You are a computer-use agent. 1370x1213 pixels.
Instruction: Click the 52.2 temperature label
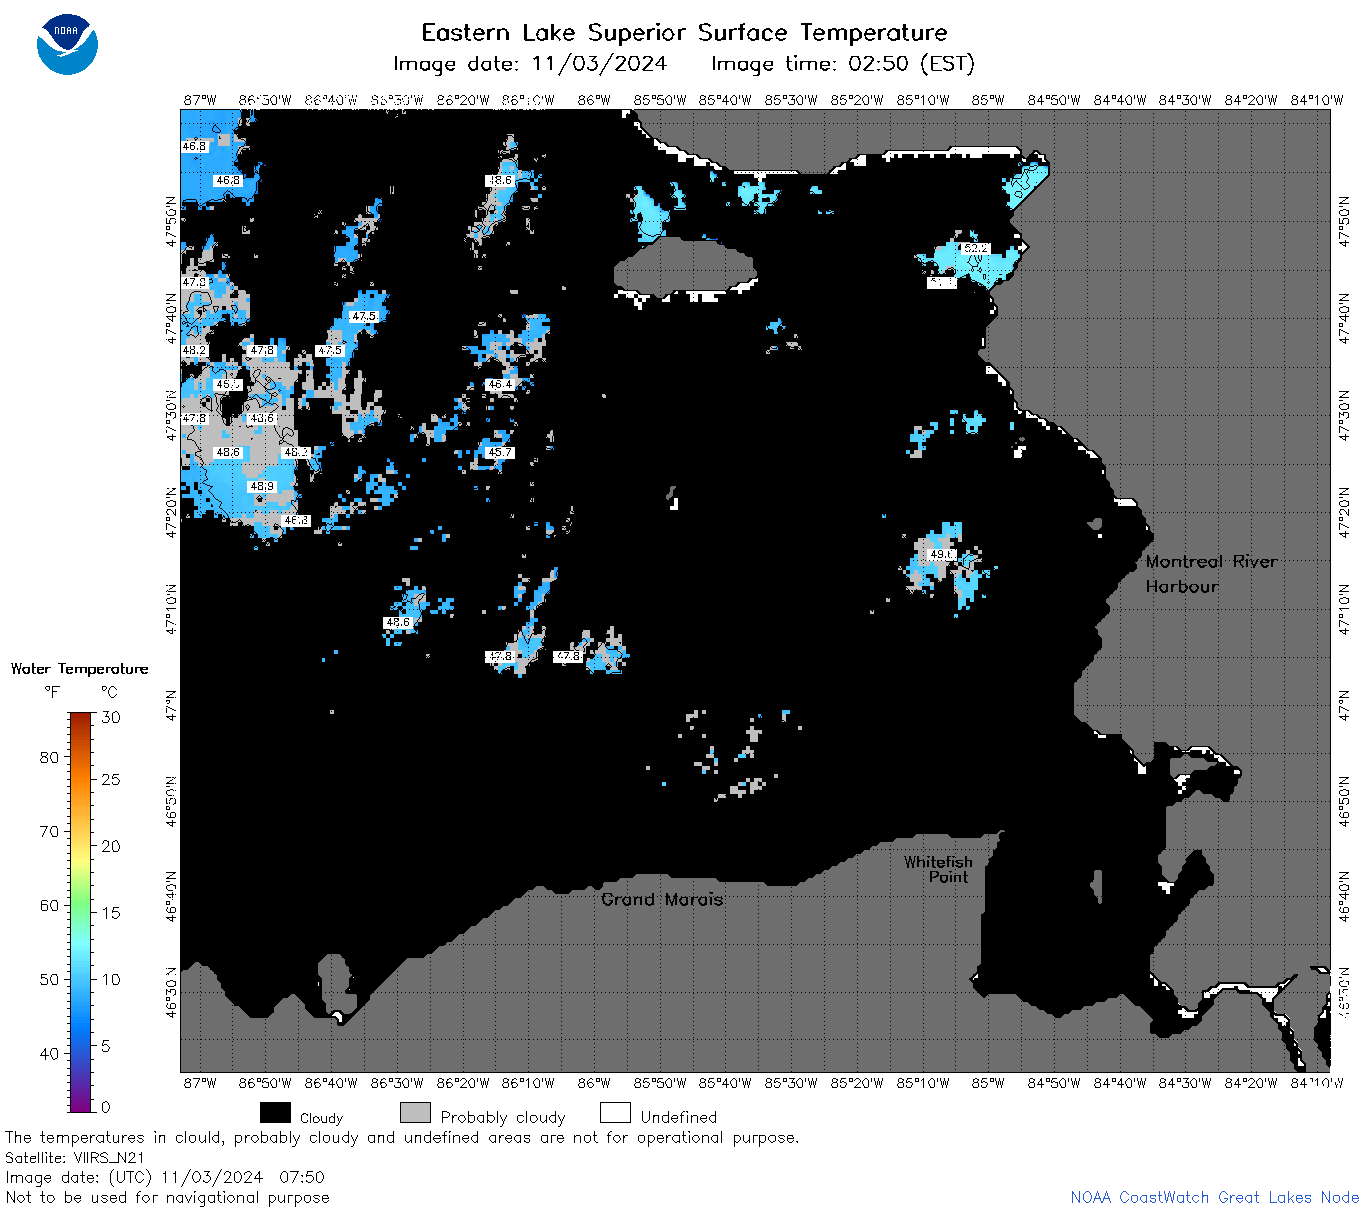pyautogui.click(x=975, y=248)
